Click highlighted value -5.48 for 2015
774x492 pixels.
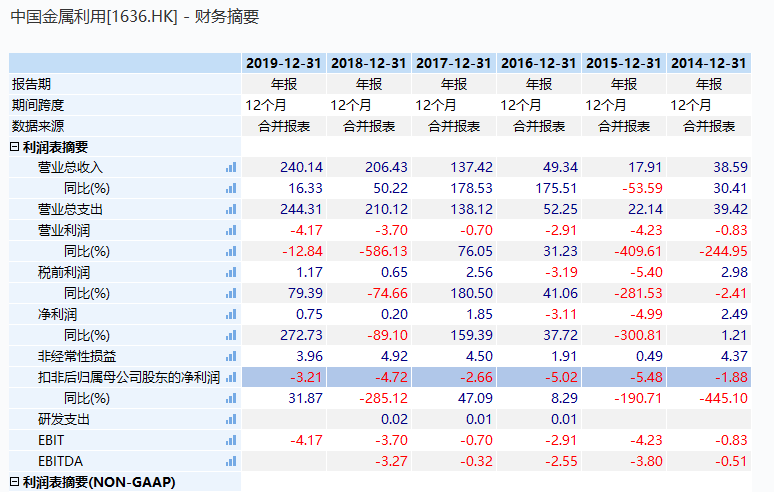[646, 378]
